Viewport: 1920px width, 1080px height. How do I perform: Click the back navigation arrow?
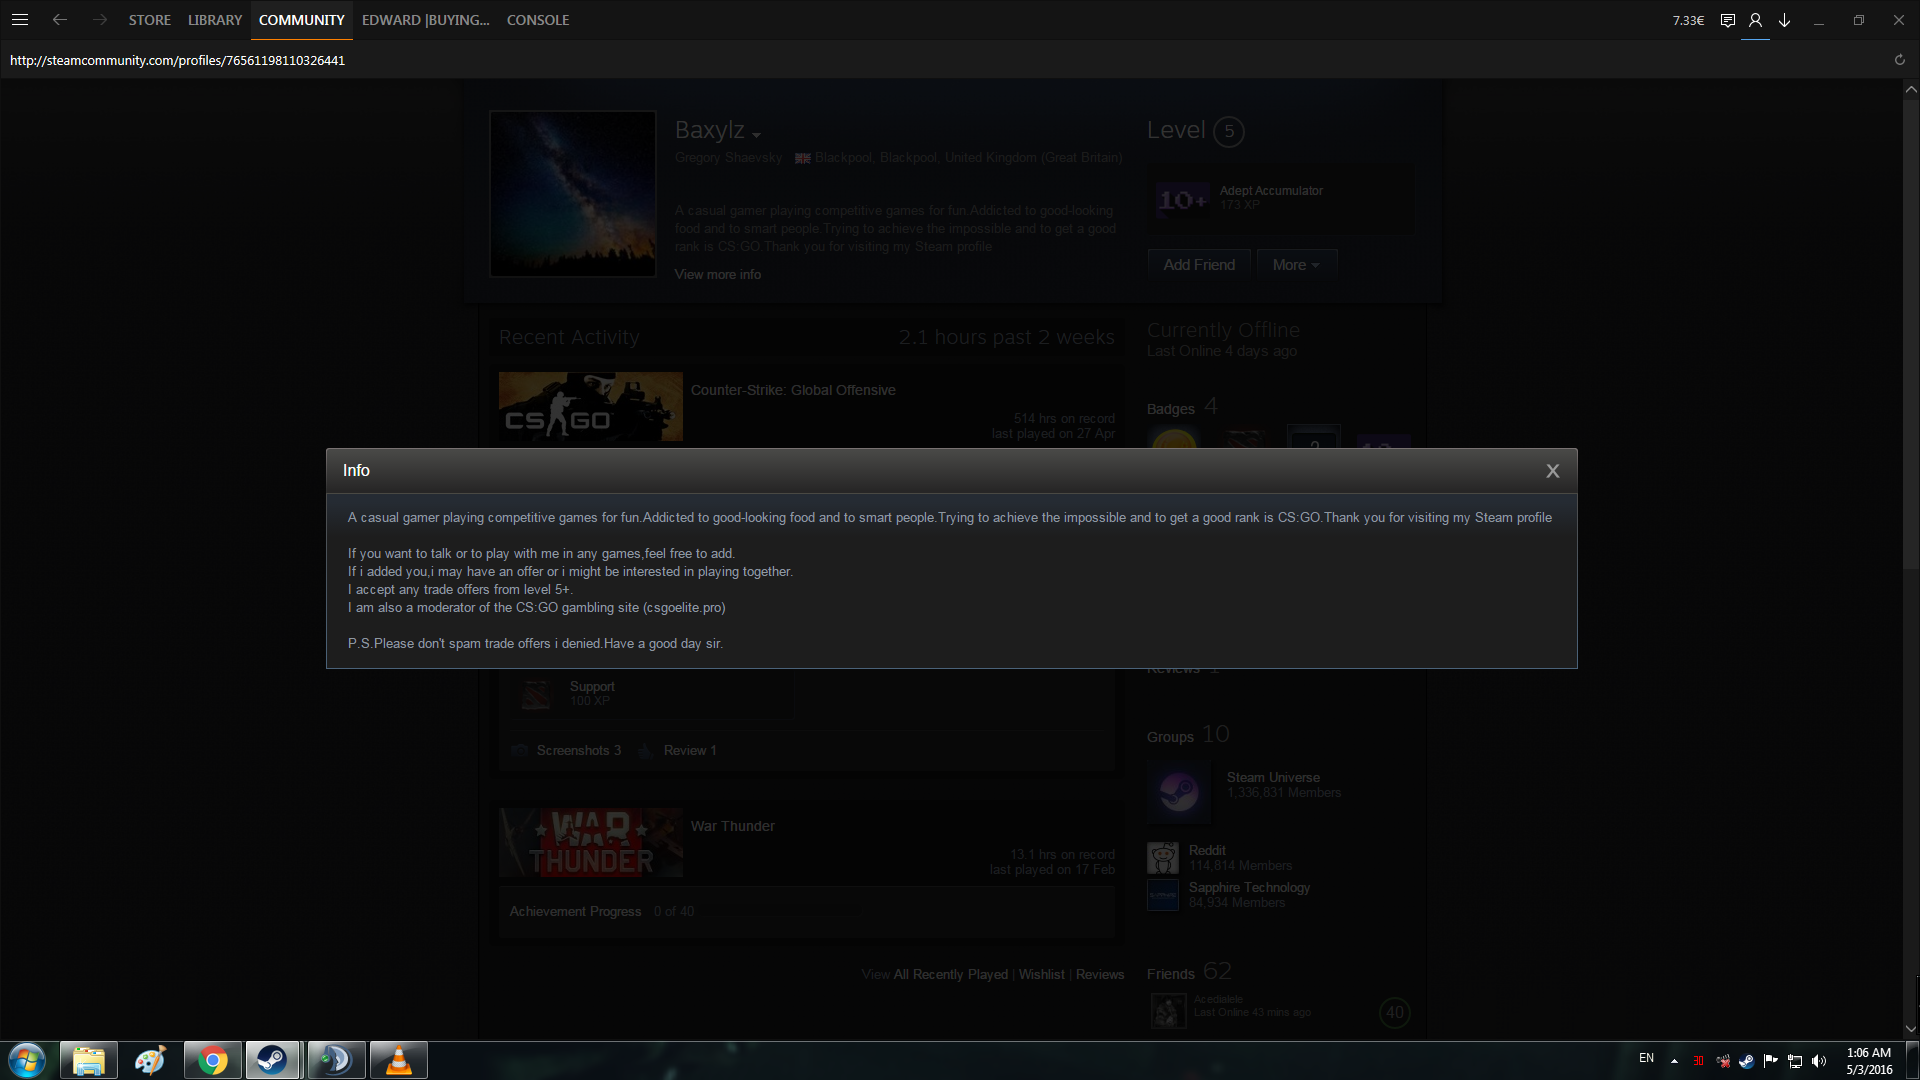click(60, 20)
